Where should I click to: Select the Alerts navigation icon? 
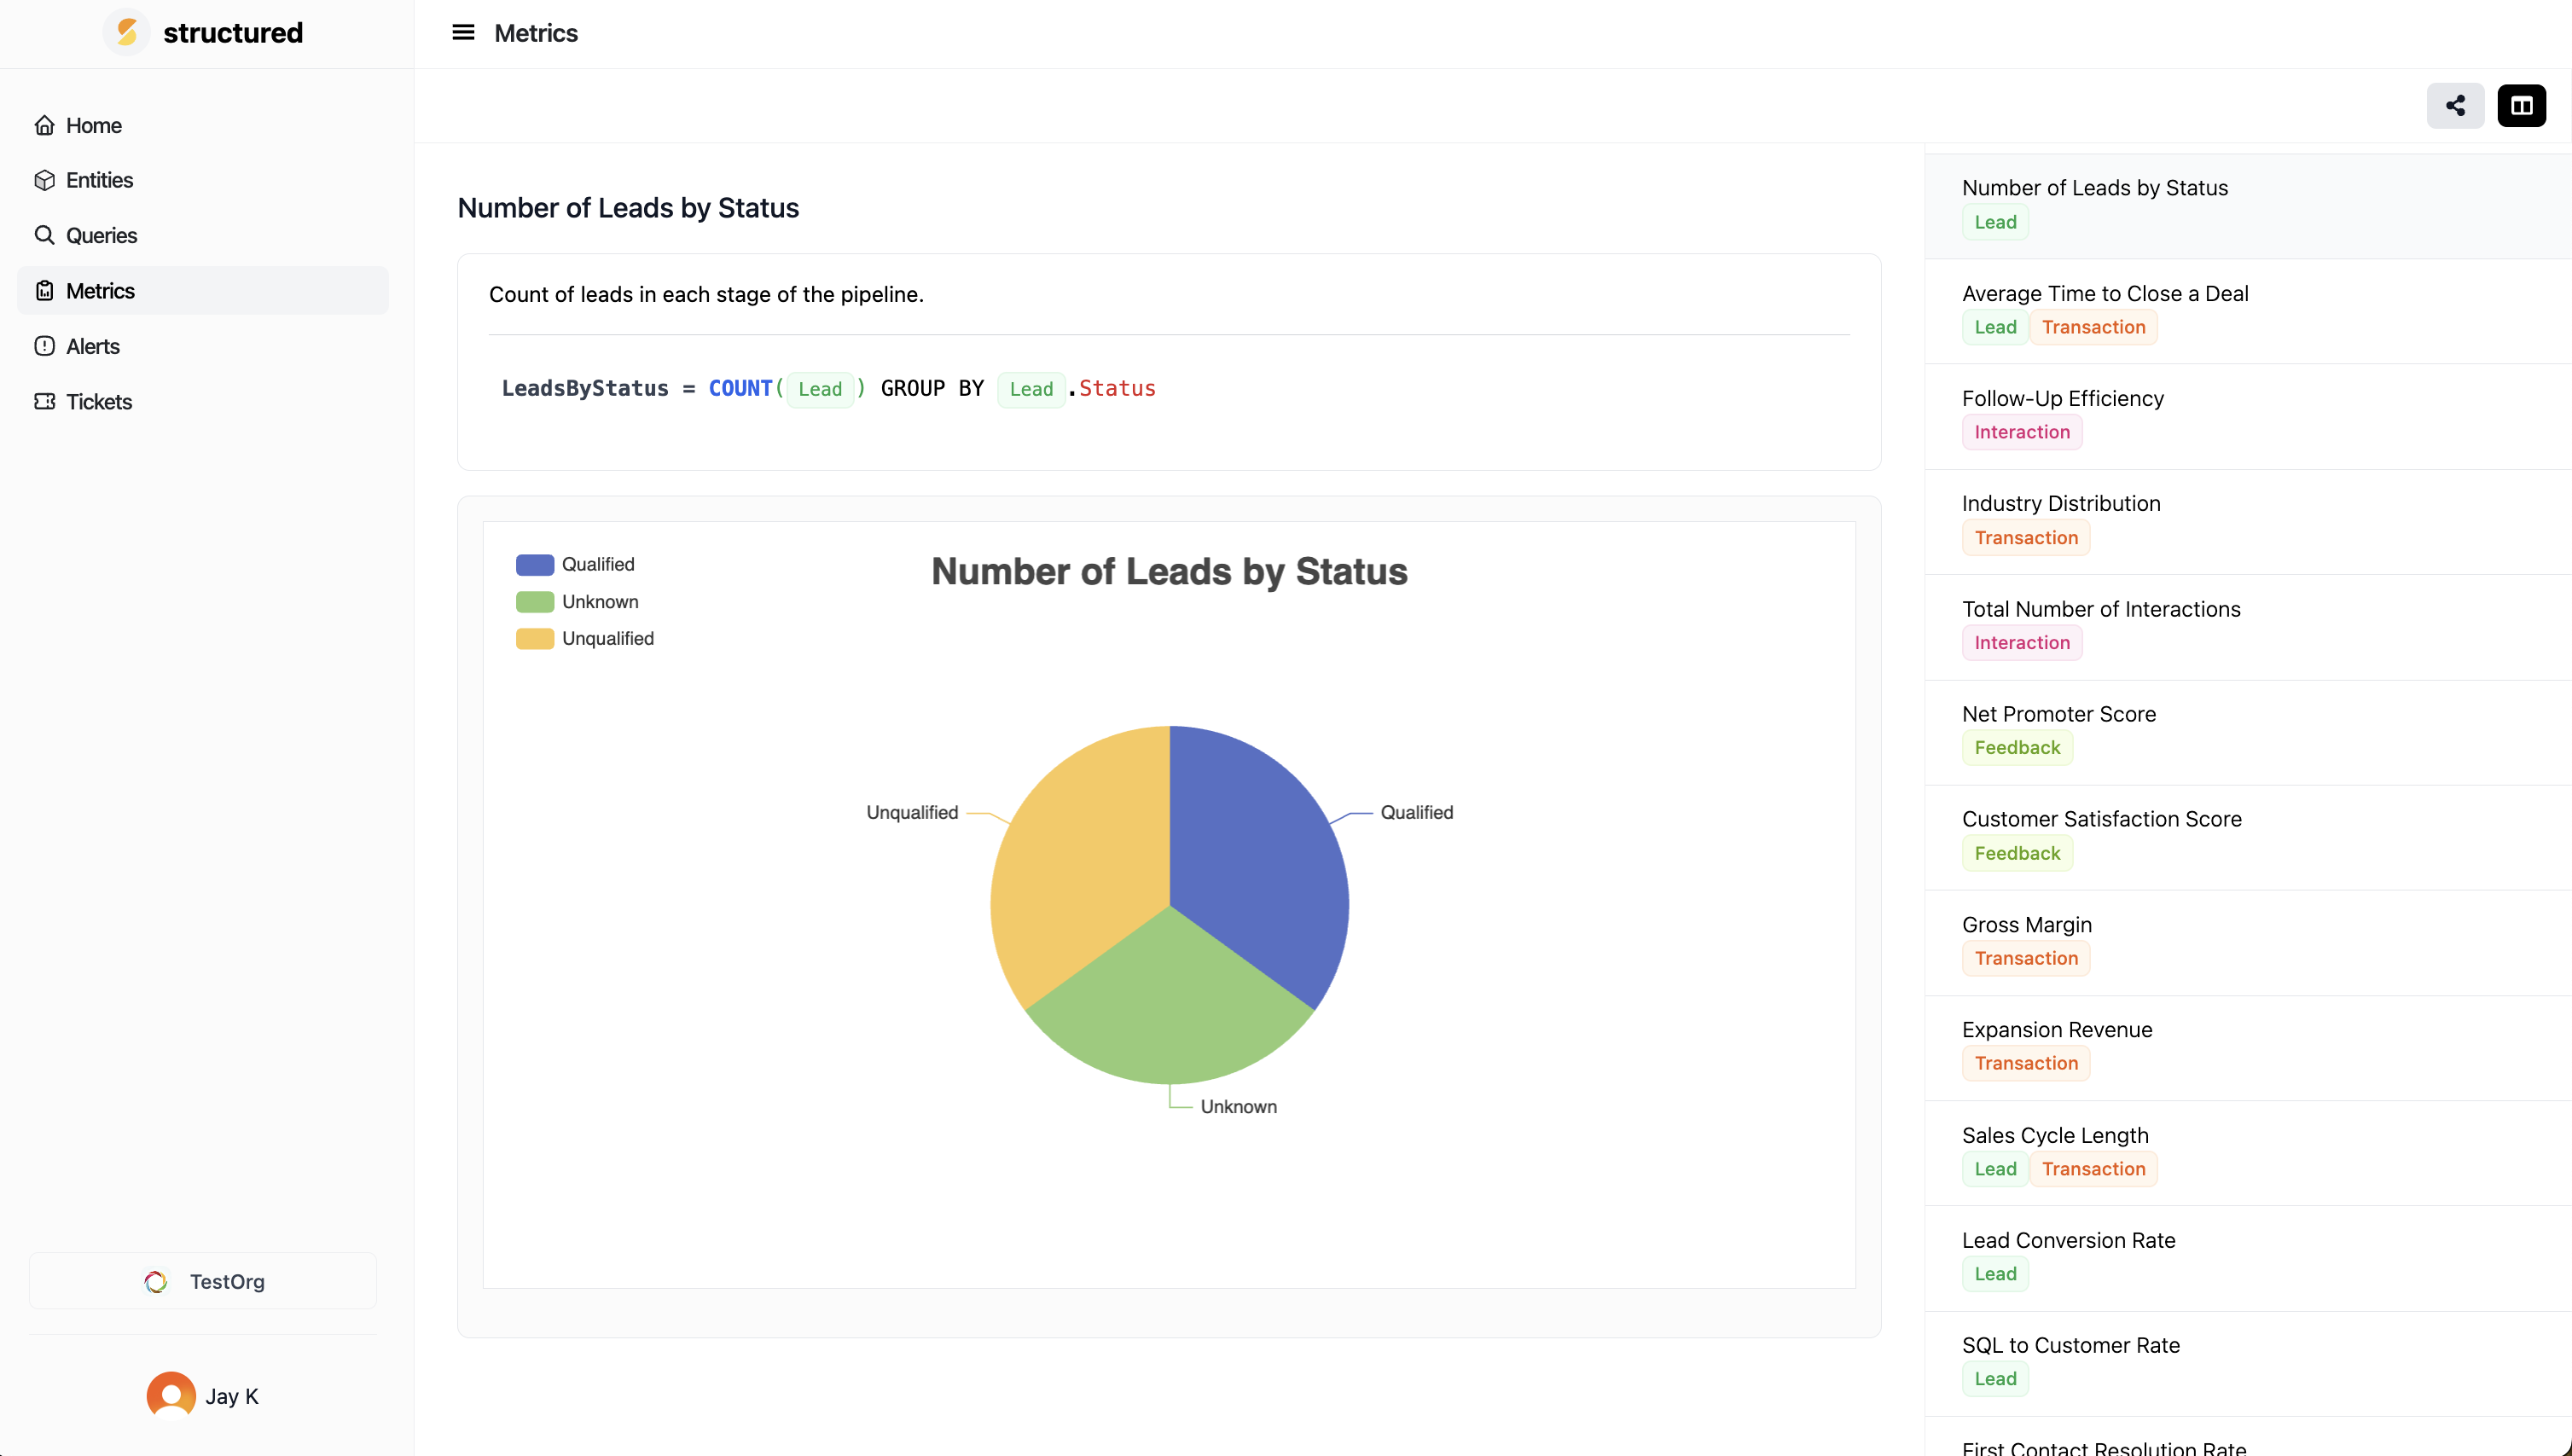pos(43,345)
